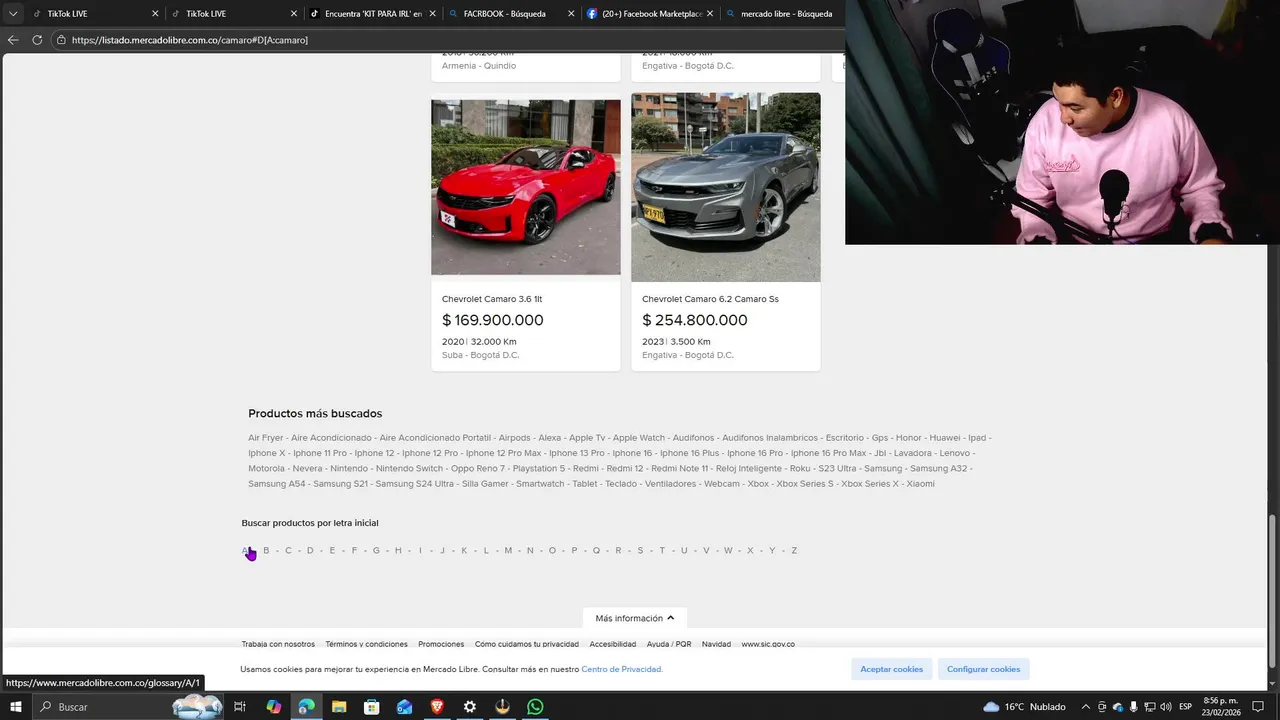Screen dimensions: 1280x720
Task: Open the red Chevrolet Camaro photo
Action: [526, 187]
